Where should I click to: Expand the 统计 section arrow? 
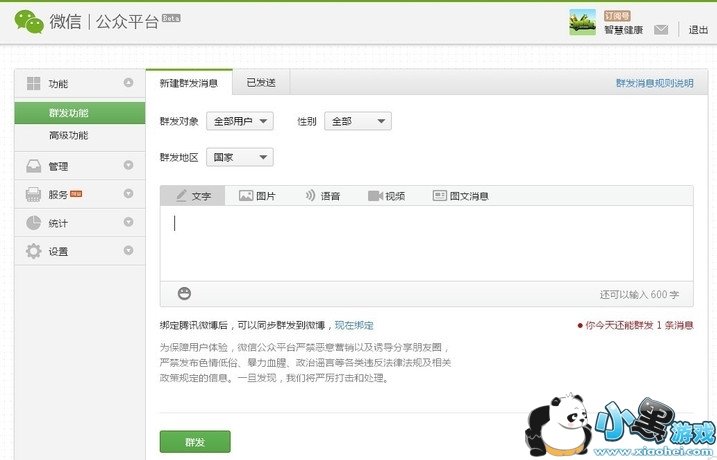(x=128, y=222)
